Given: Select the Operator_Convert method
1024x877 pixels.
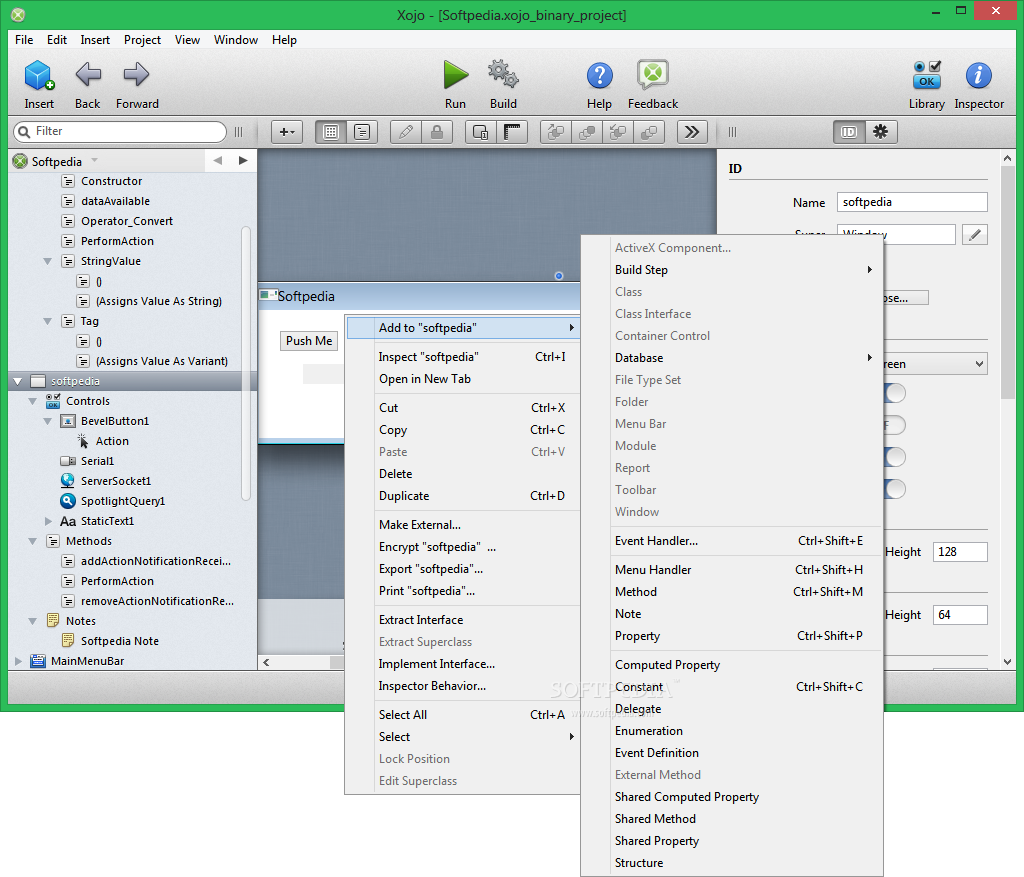Looking at the screenshot, I should point(127,221).
